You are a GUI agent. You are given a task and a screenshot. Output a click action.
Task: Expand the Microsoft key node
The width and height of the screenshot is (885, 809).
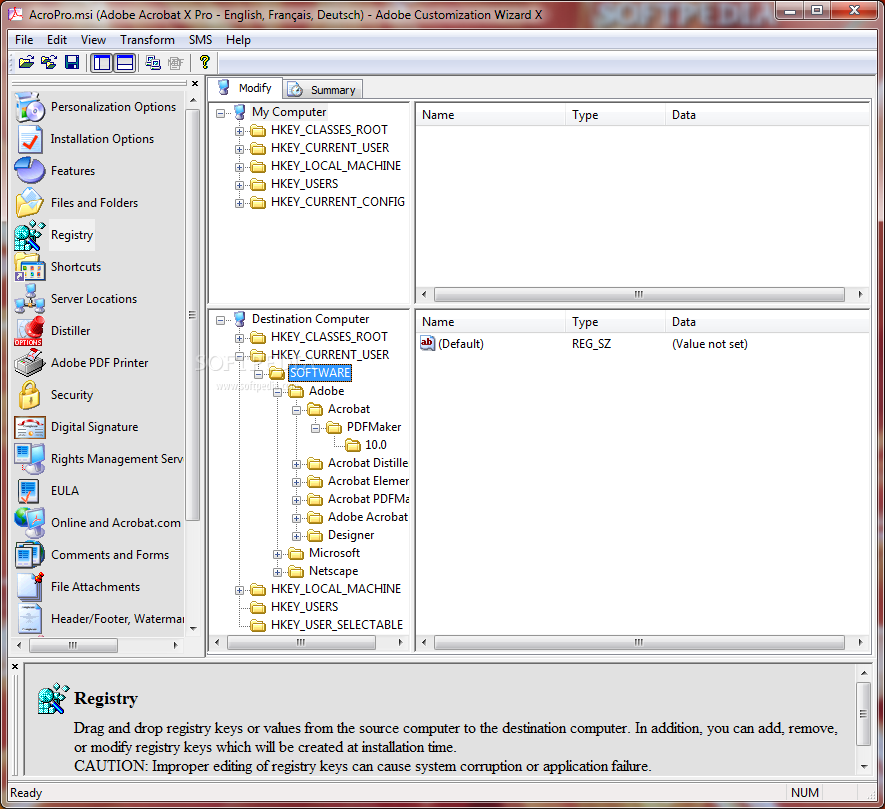pos(277,554)
